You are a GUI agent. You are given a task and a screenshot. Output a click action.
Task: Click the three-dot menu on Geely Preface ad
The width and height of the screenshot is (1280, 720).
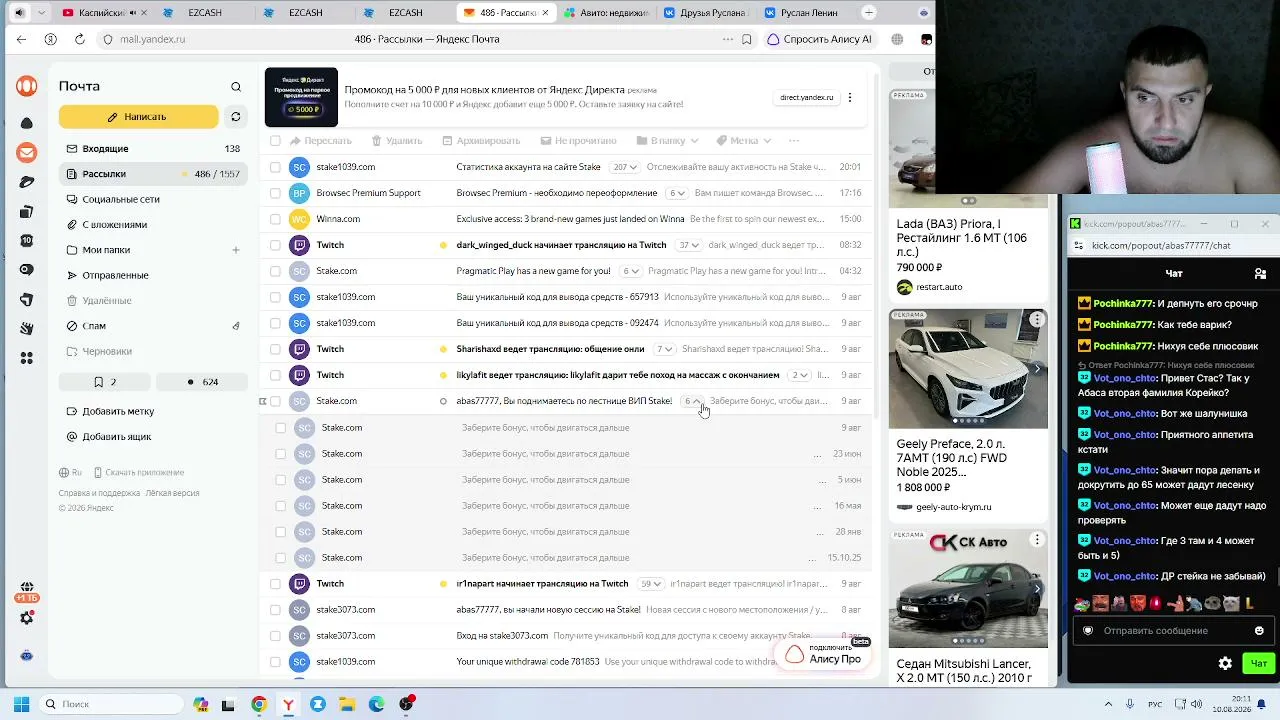tap(1037, 320)
